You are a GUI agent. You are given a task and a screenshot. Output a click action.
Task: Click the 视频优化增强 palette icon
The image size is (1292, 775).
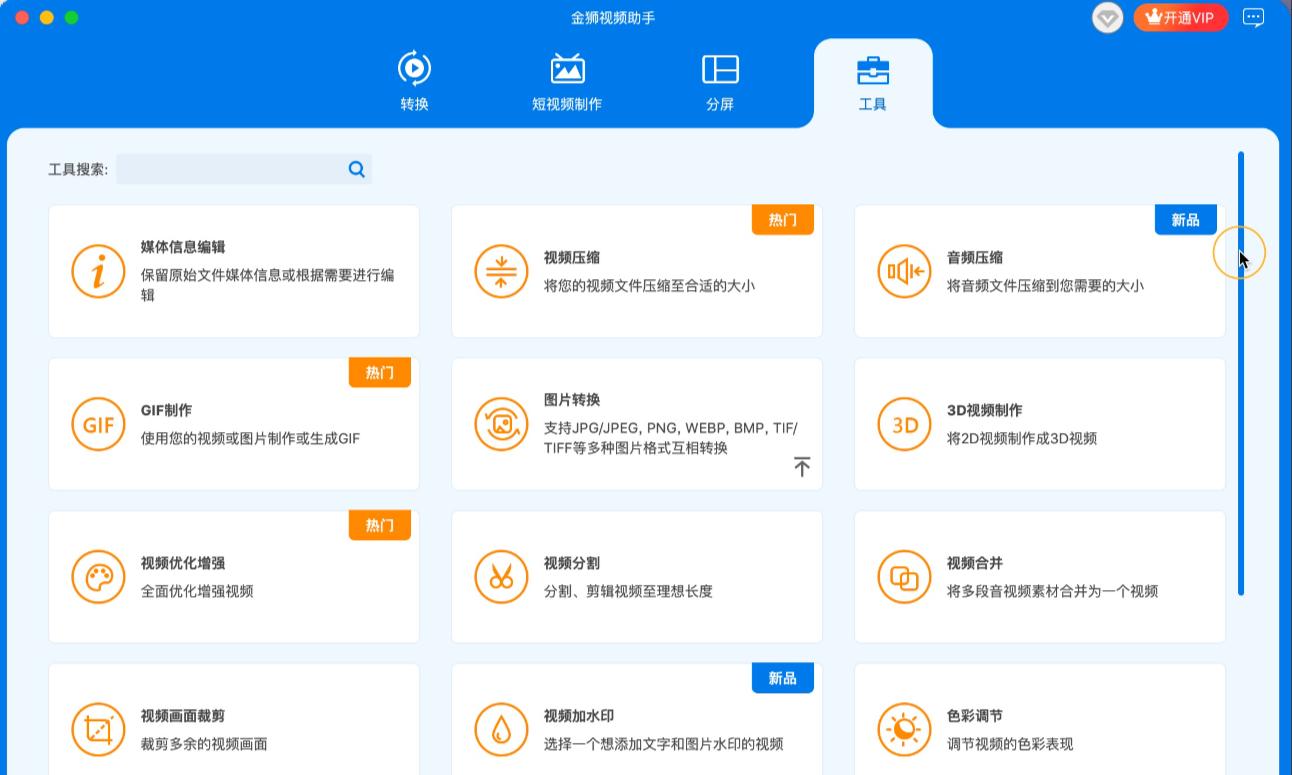(x=98, y=576)
